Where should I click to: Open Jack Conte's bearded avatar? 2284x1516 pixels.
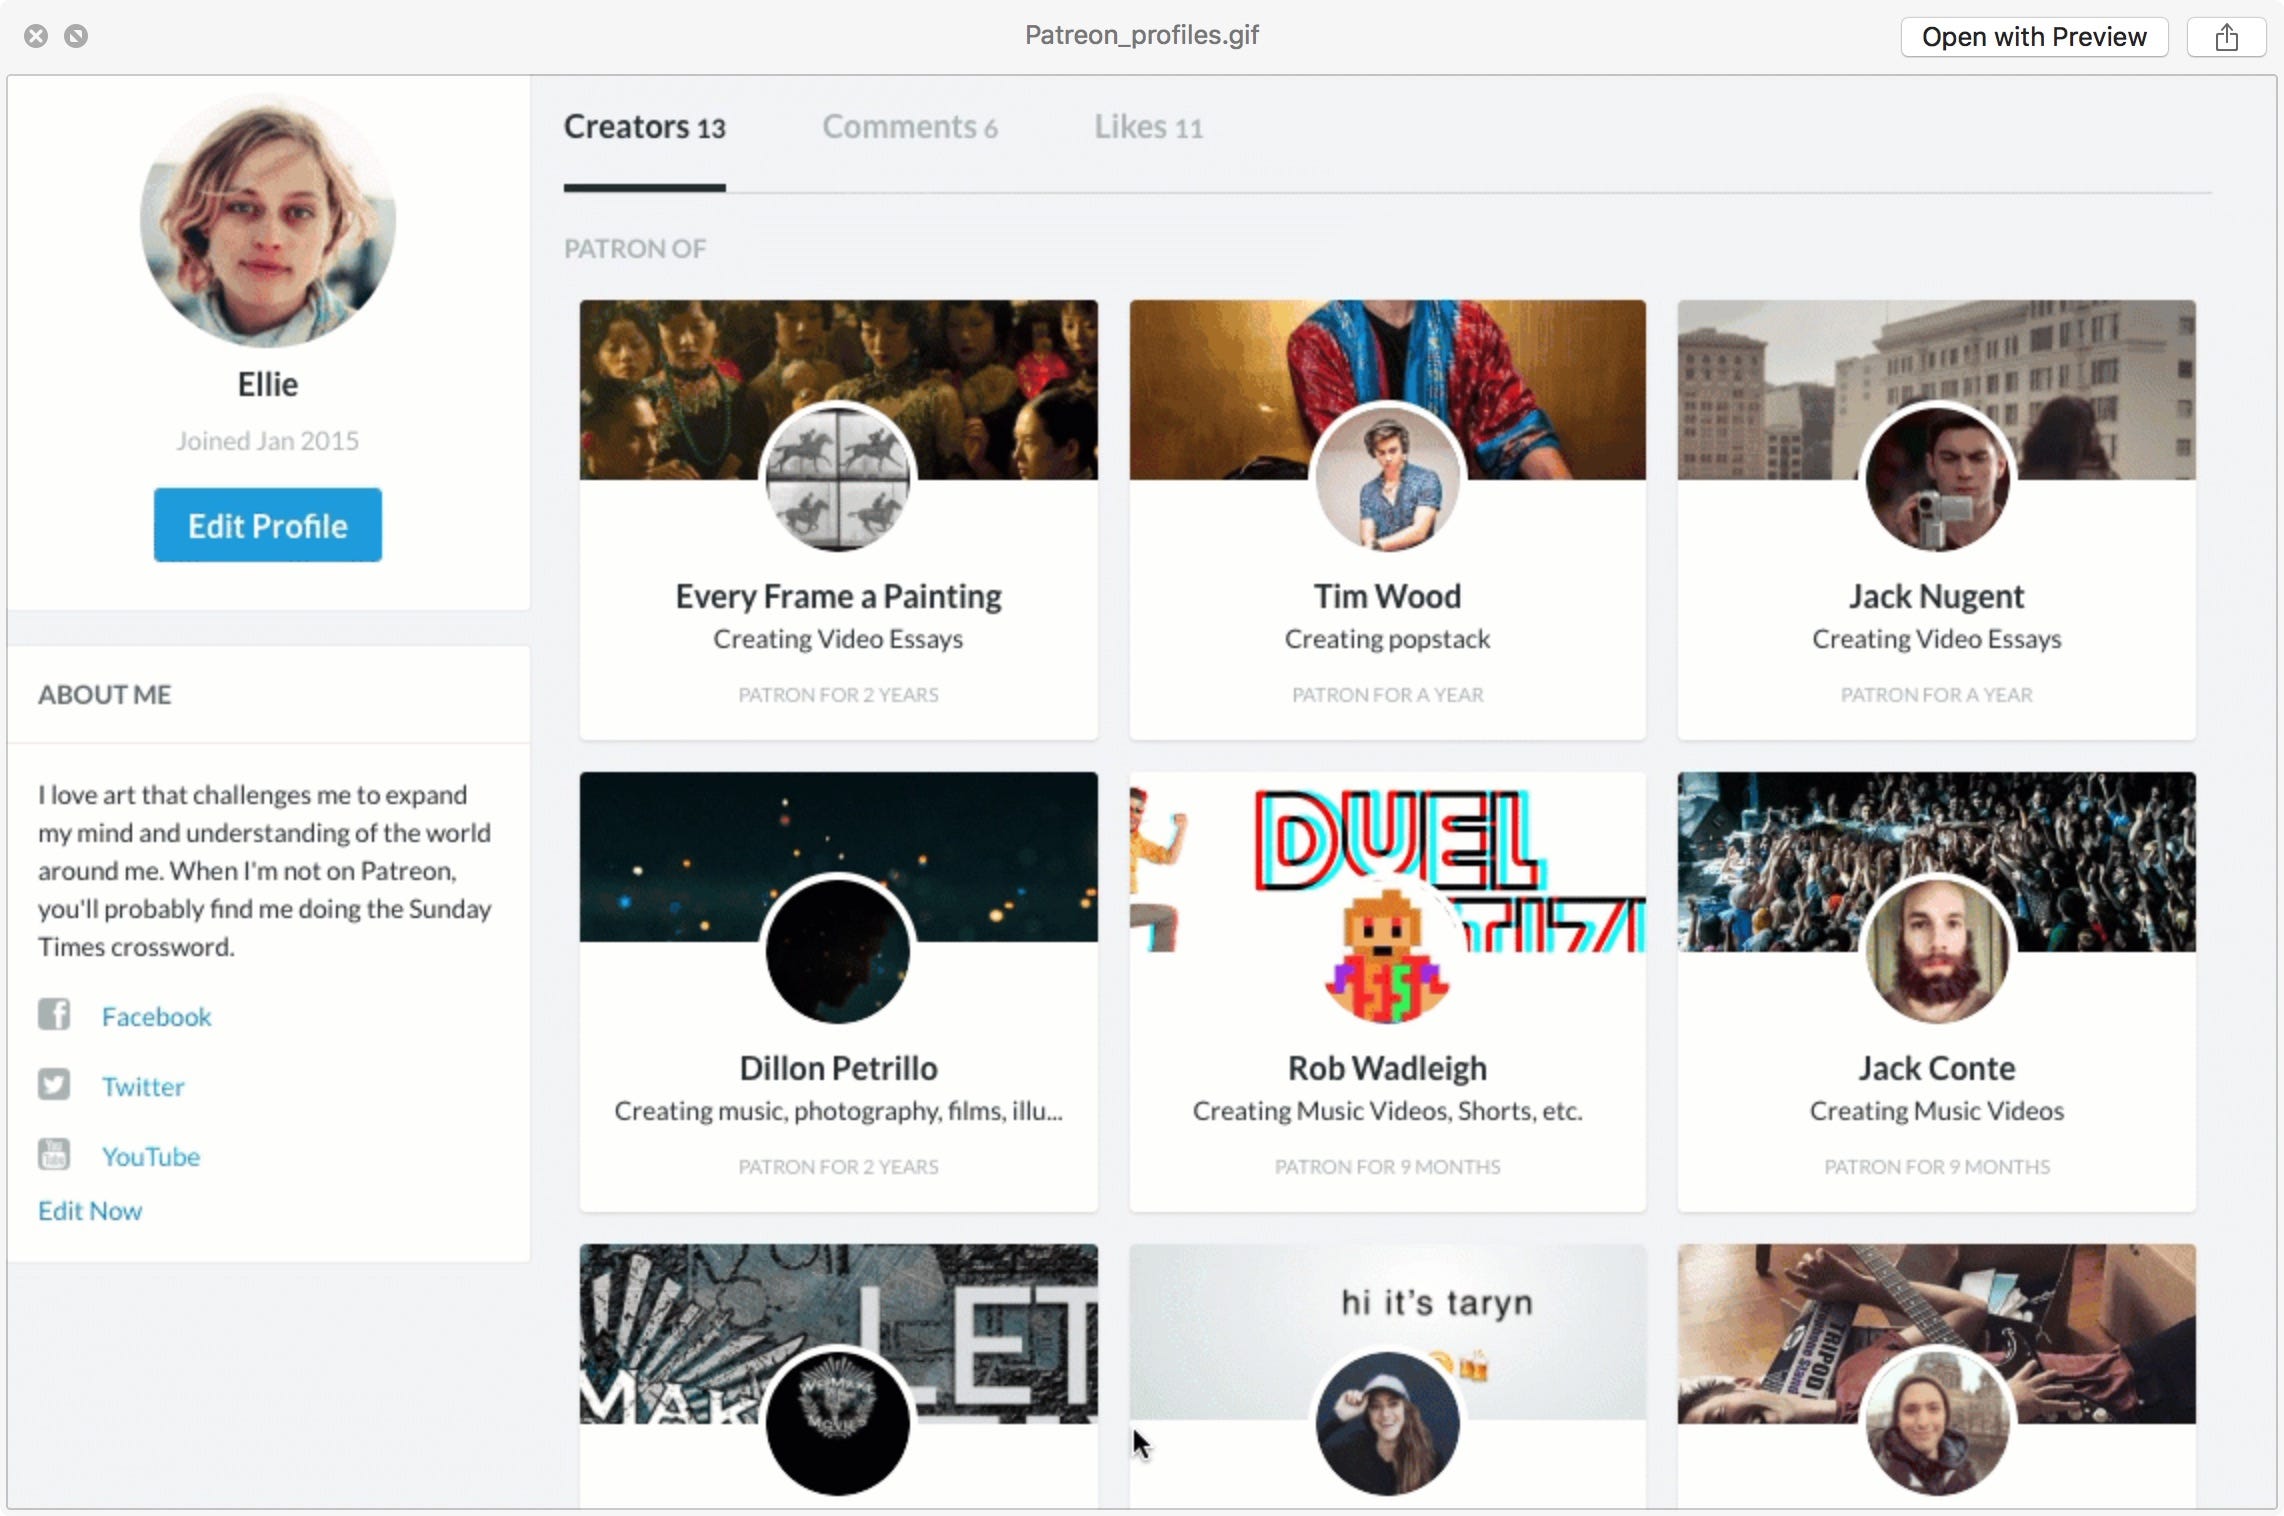tap(1937, 950)
